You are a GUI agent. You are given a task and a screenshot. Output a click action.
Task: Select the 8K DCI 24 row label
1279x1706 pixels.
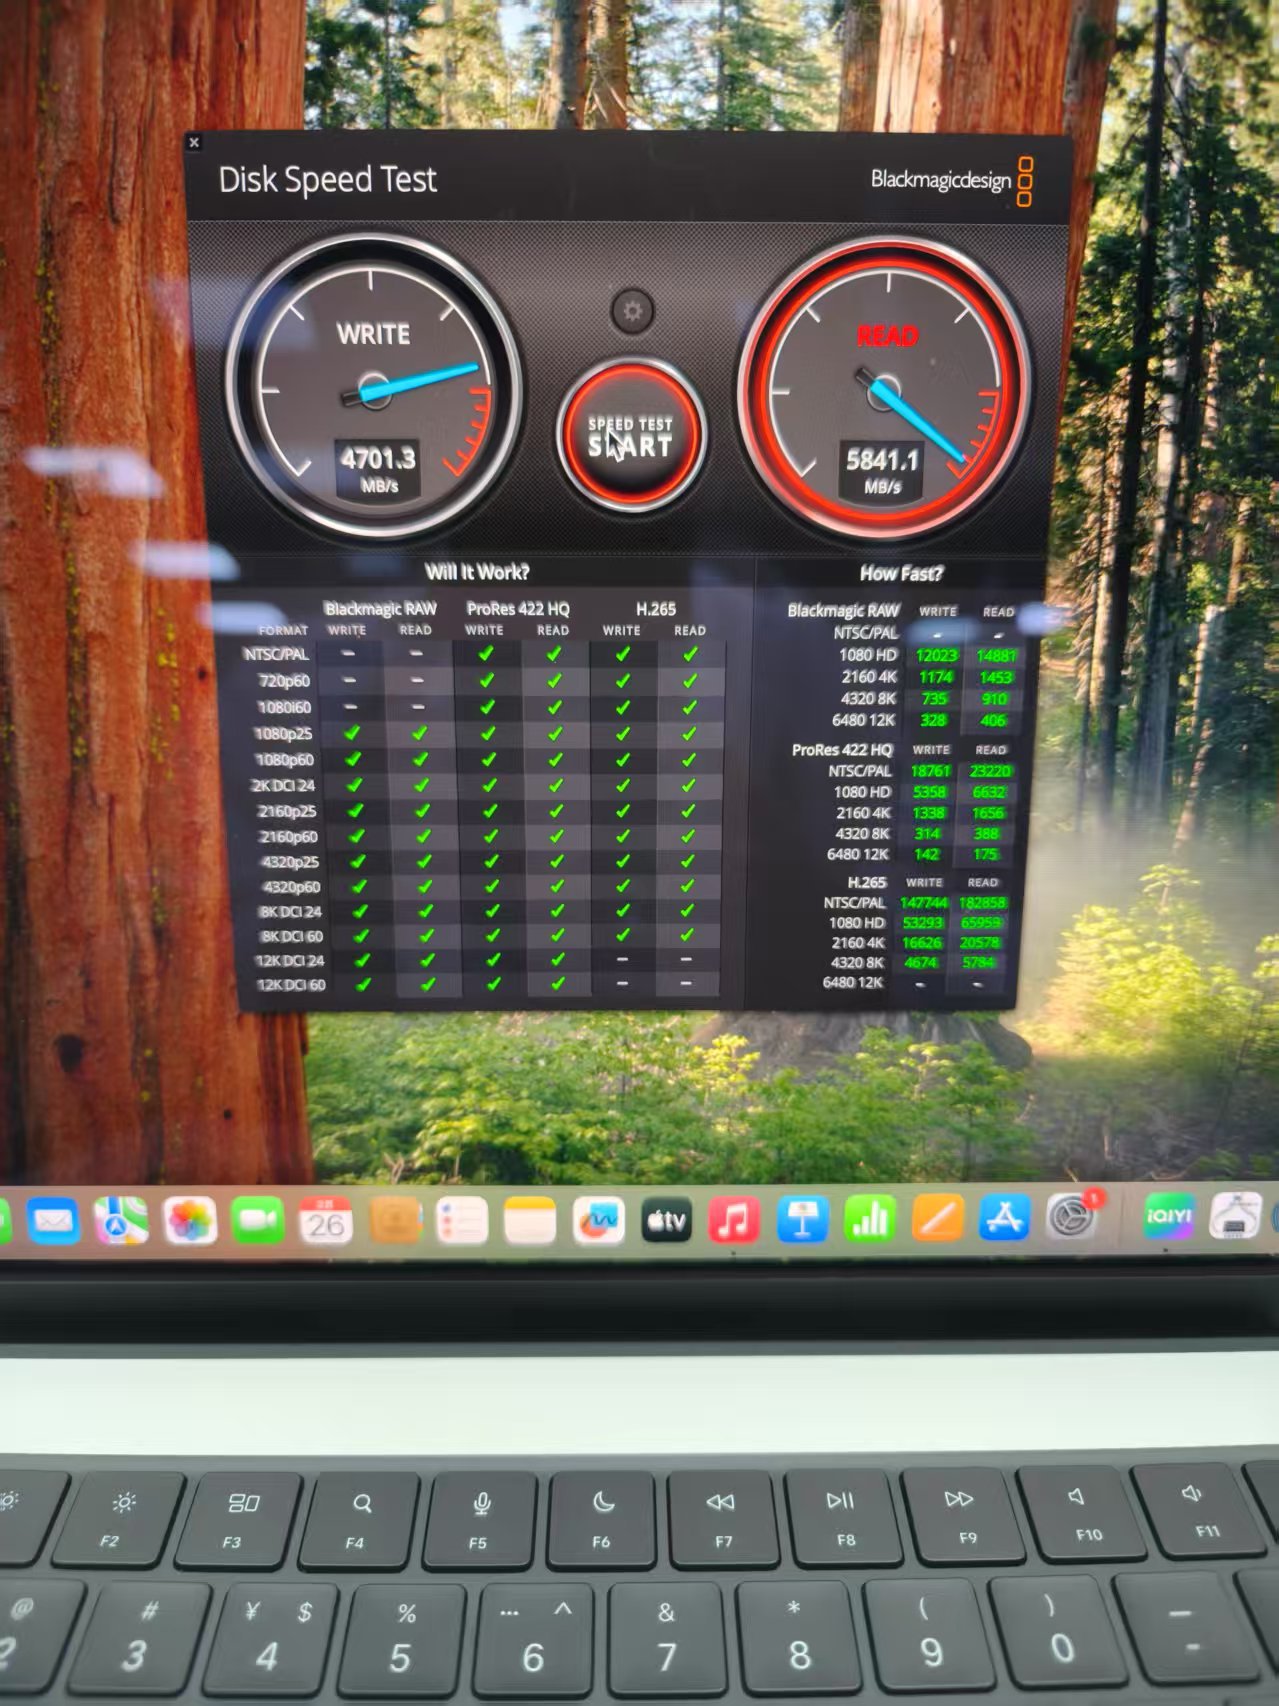[290, 911]
